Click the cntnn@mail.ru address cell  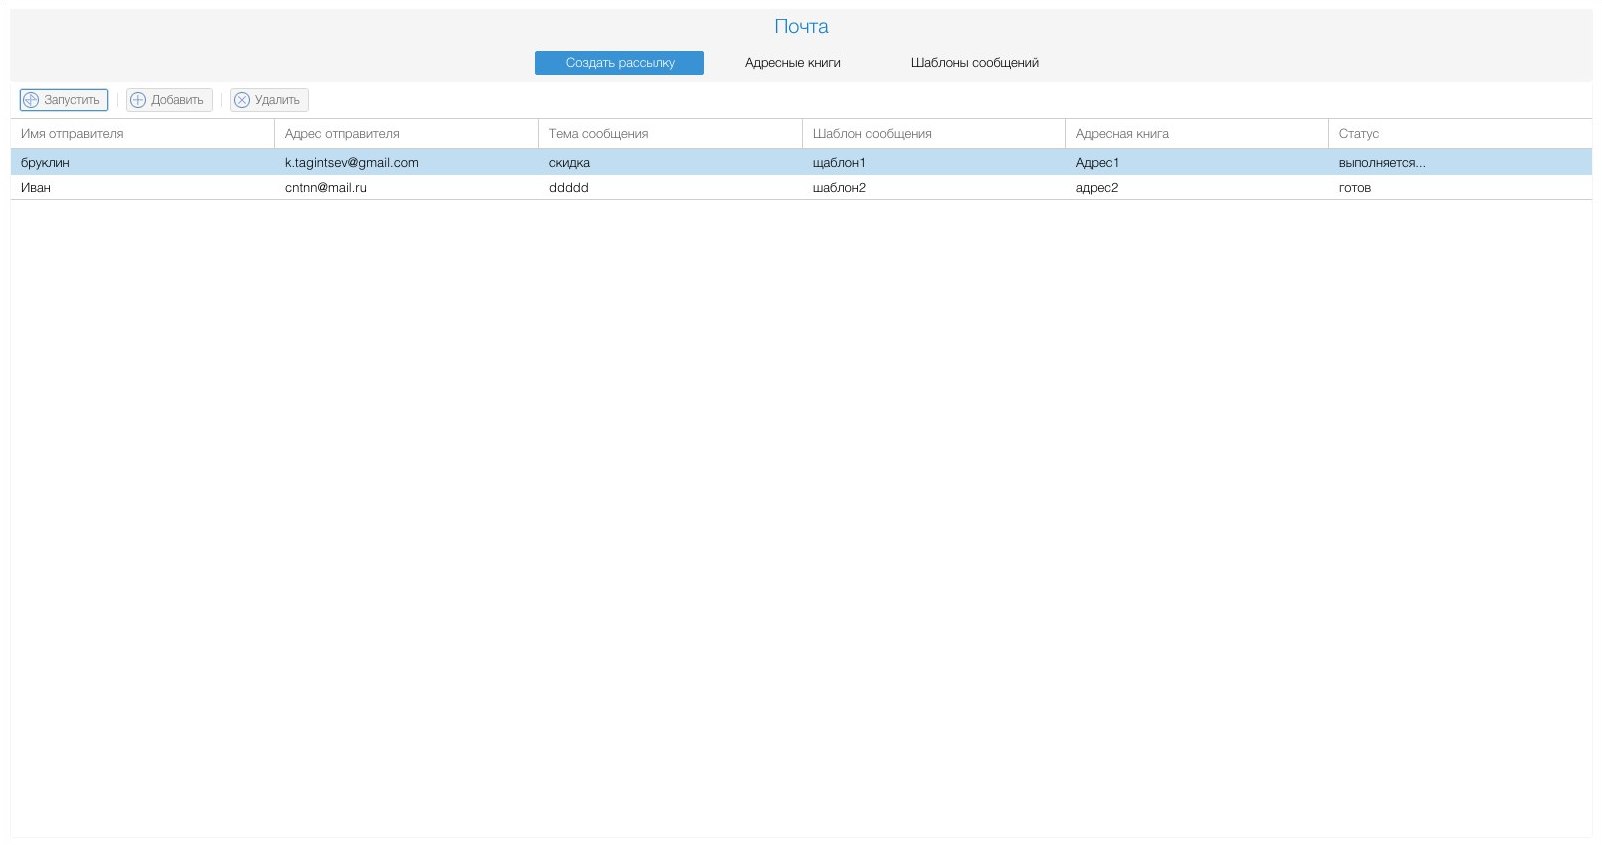point(326,188)
